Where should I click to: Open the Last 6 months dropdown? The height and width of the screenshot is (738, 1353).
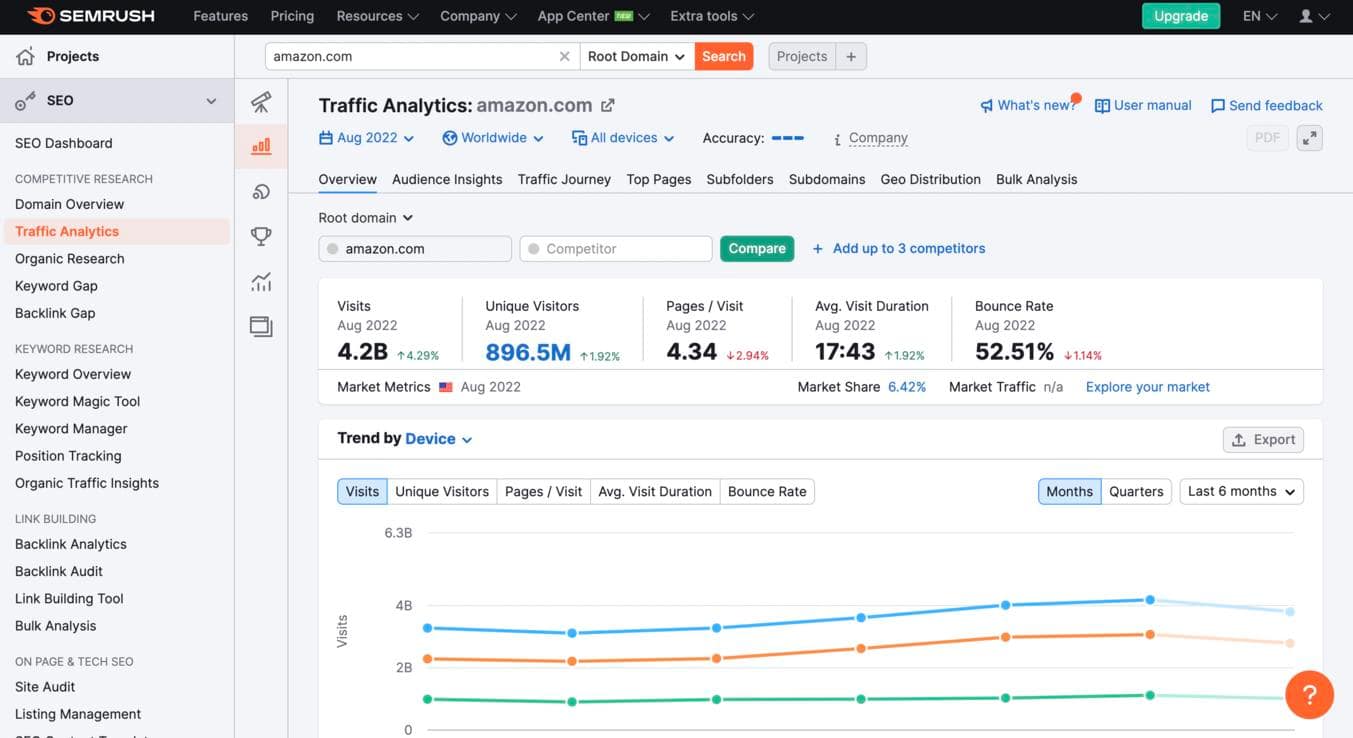[x=1240, y=491]
